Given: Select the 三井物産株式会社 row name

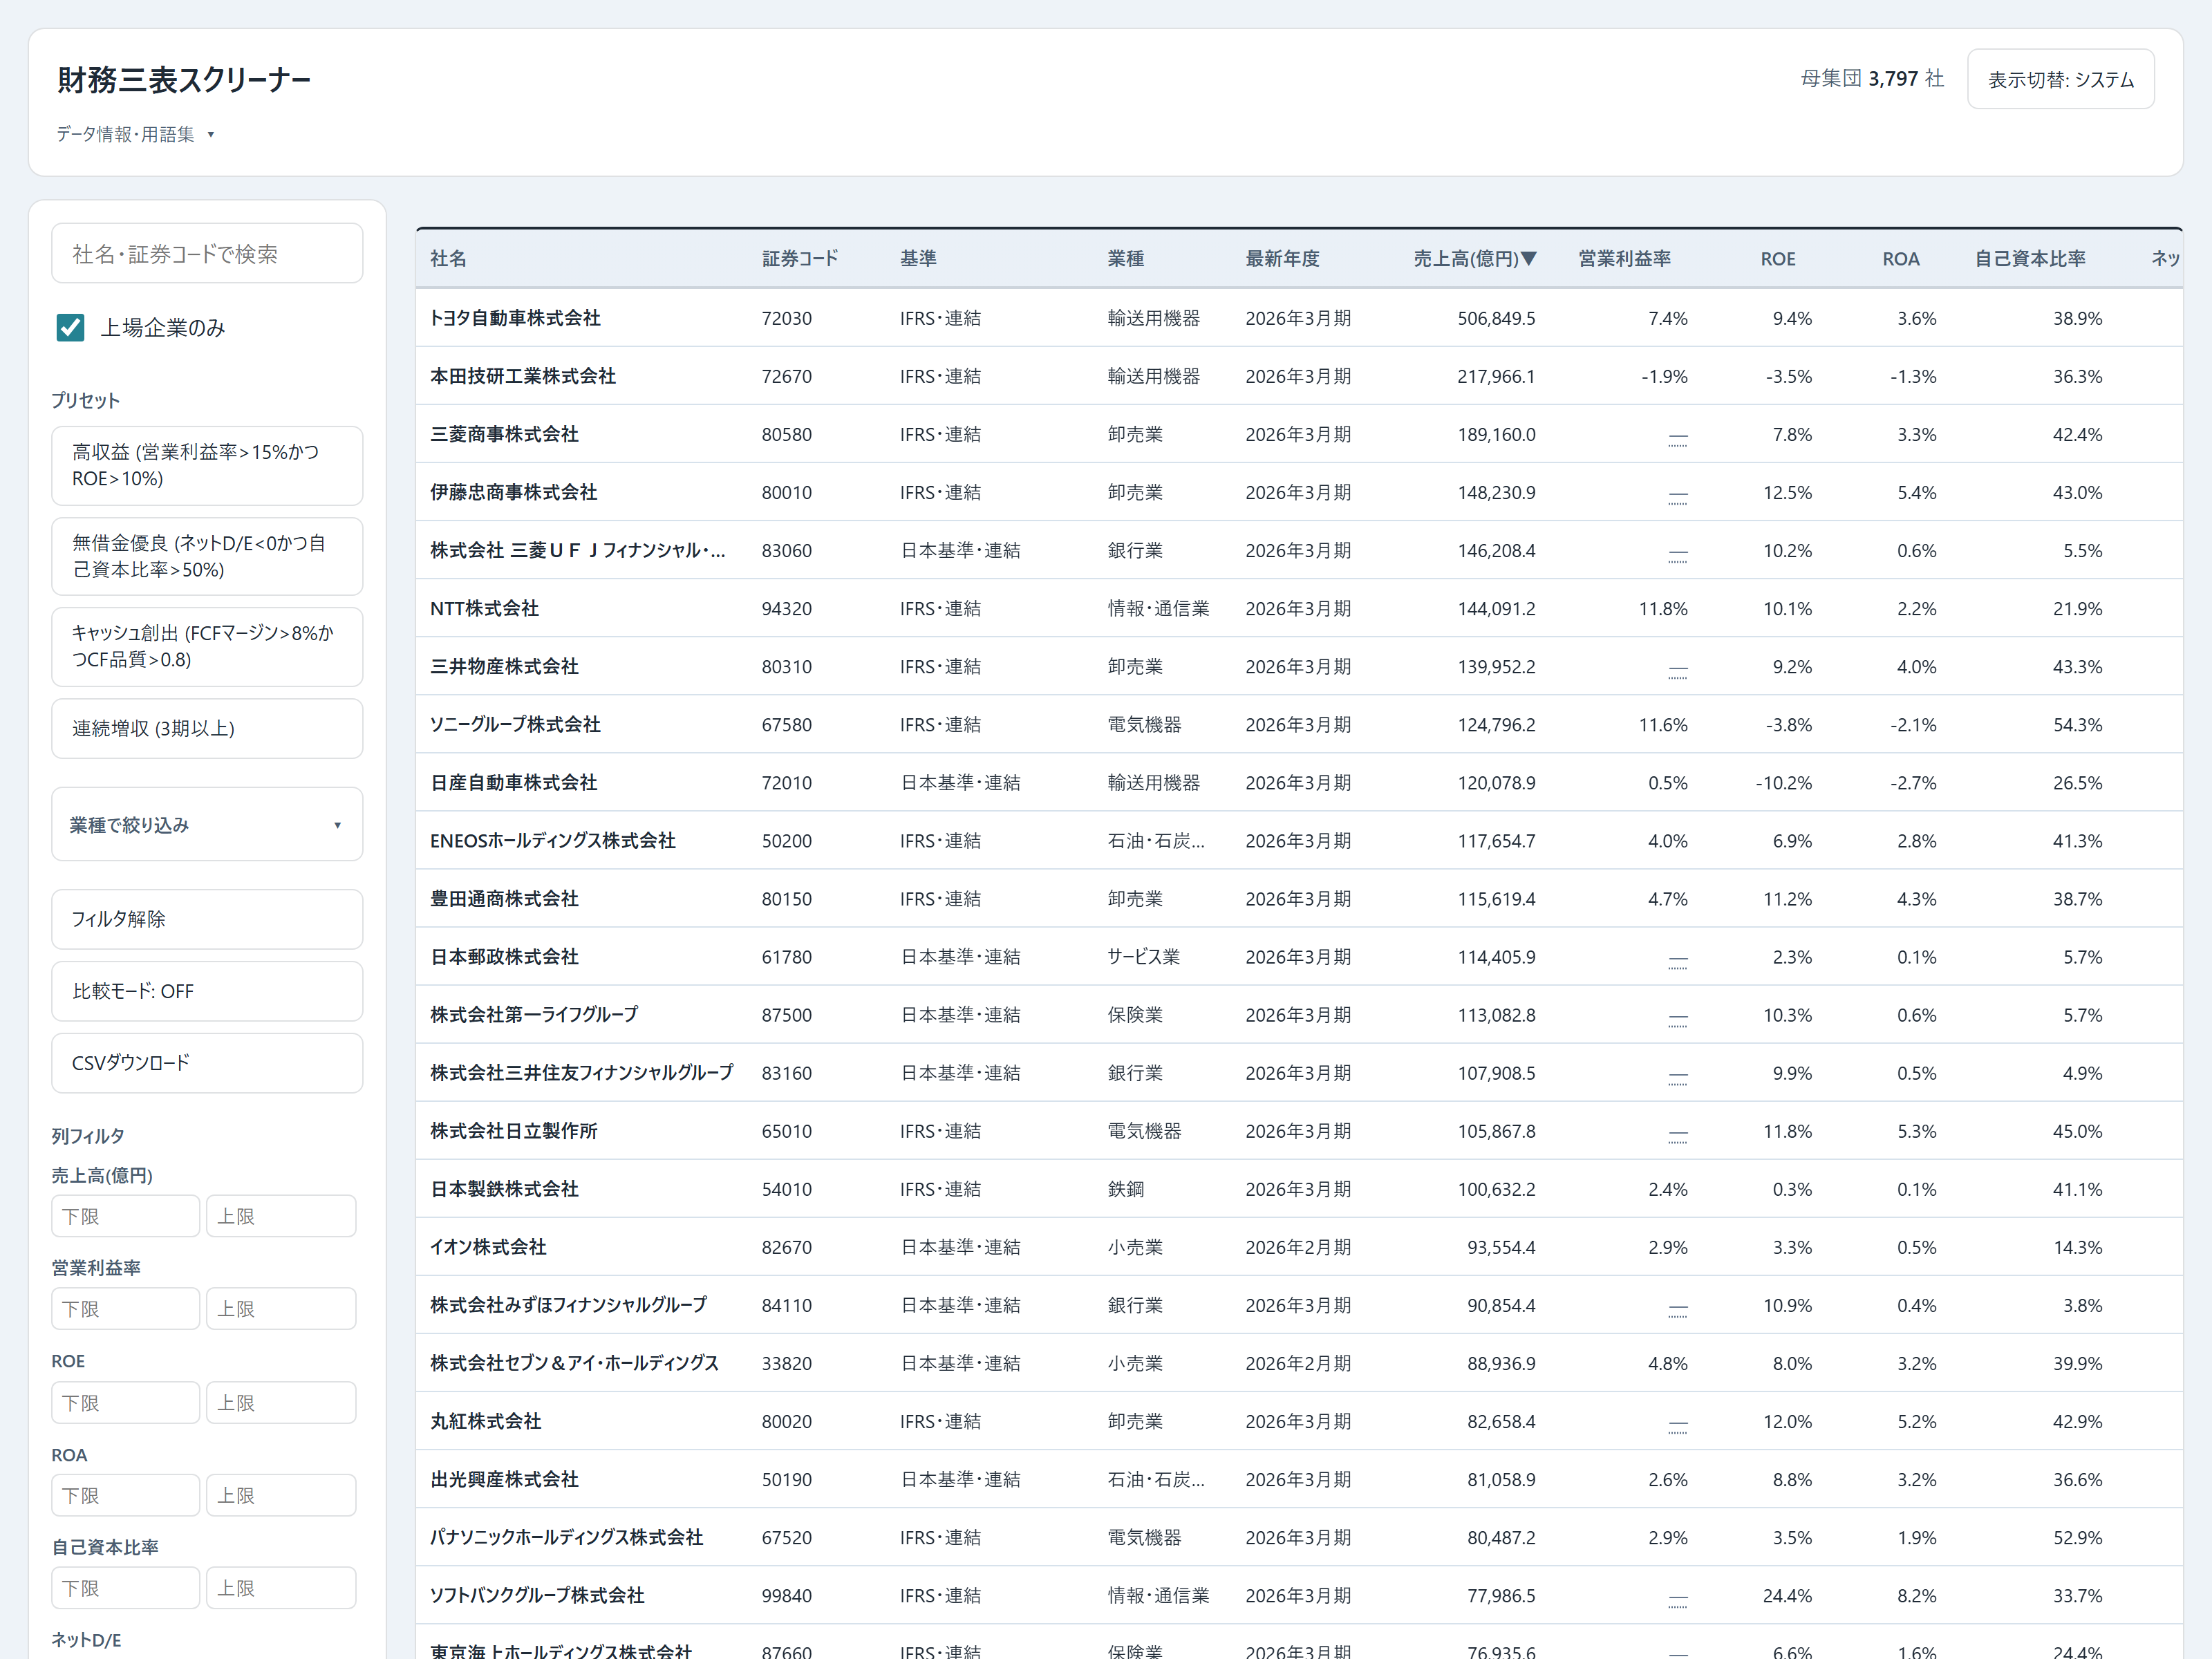Looking at the screenshot, I should point(505,666).
